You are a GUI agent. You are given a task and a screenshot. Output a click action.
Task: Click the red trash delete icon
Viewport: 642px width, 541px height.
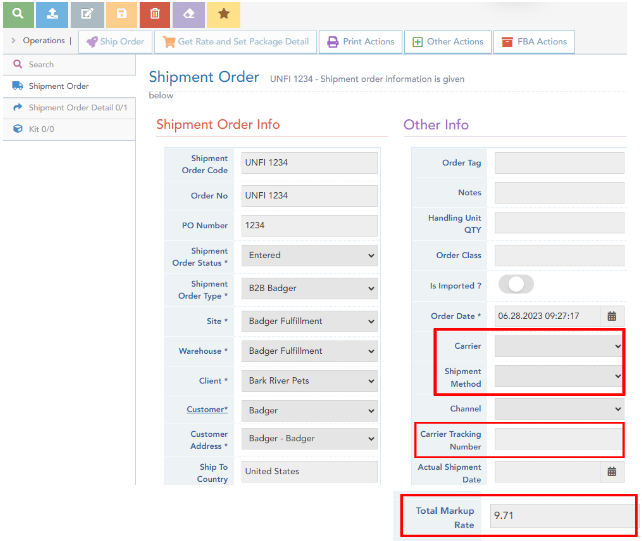155,14
